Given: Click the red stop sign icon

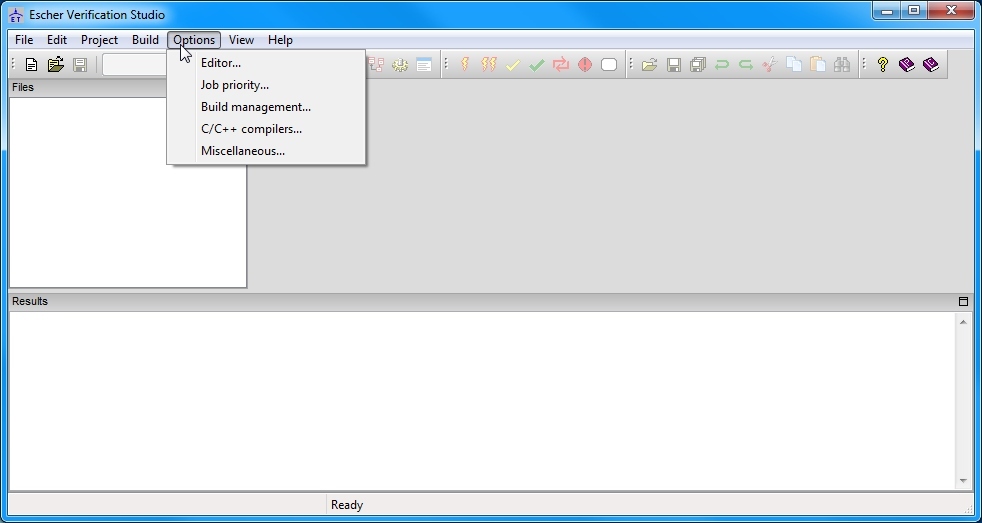Looking at the screenshot, I should click(x=585, y=65).
